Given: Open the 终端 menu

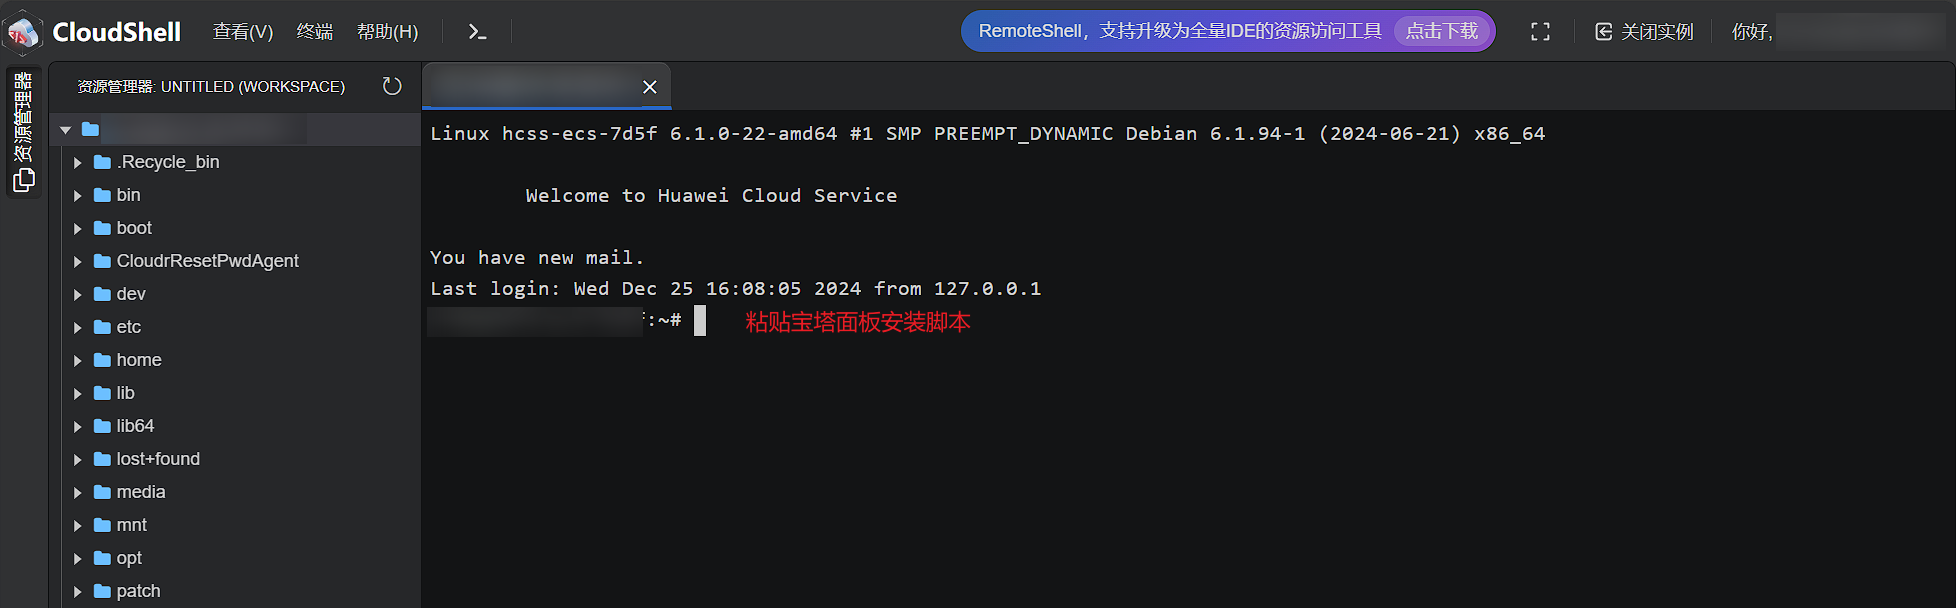Looking at the screenshot, I should (x=315, y=32).
